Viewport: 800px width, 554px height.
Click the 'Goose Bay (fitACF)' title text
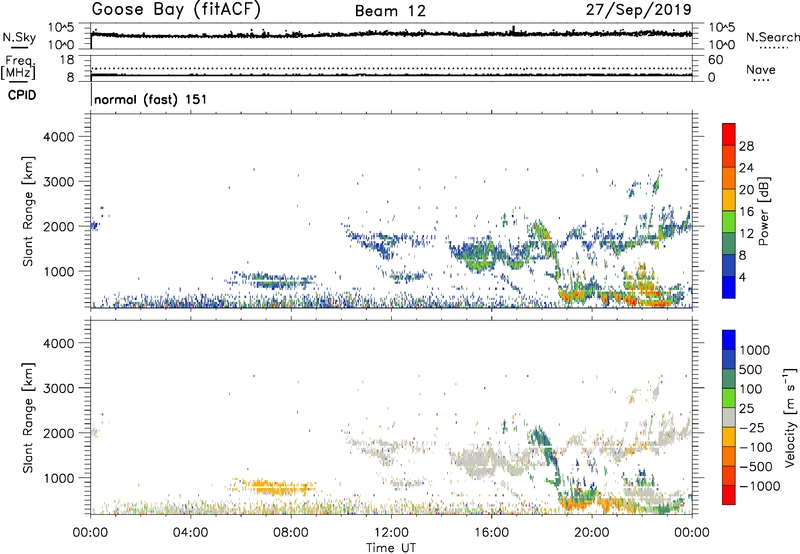point(176,10)
